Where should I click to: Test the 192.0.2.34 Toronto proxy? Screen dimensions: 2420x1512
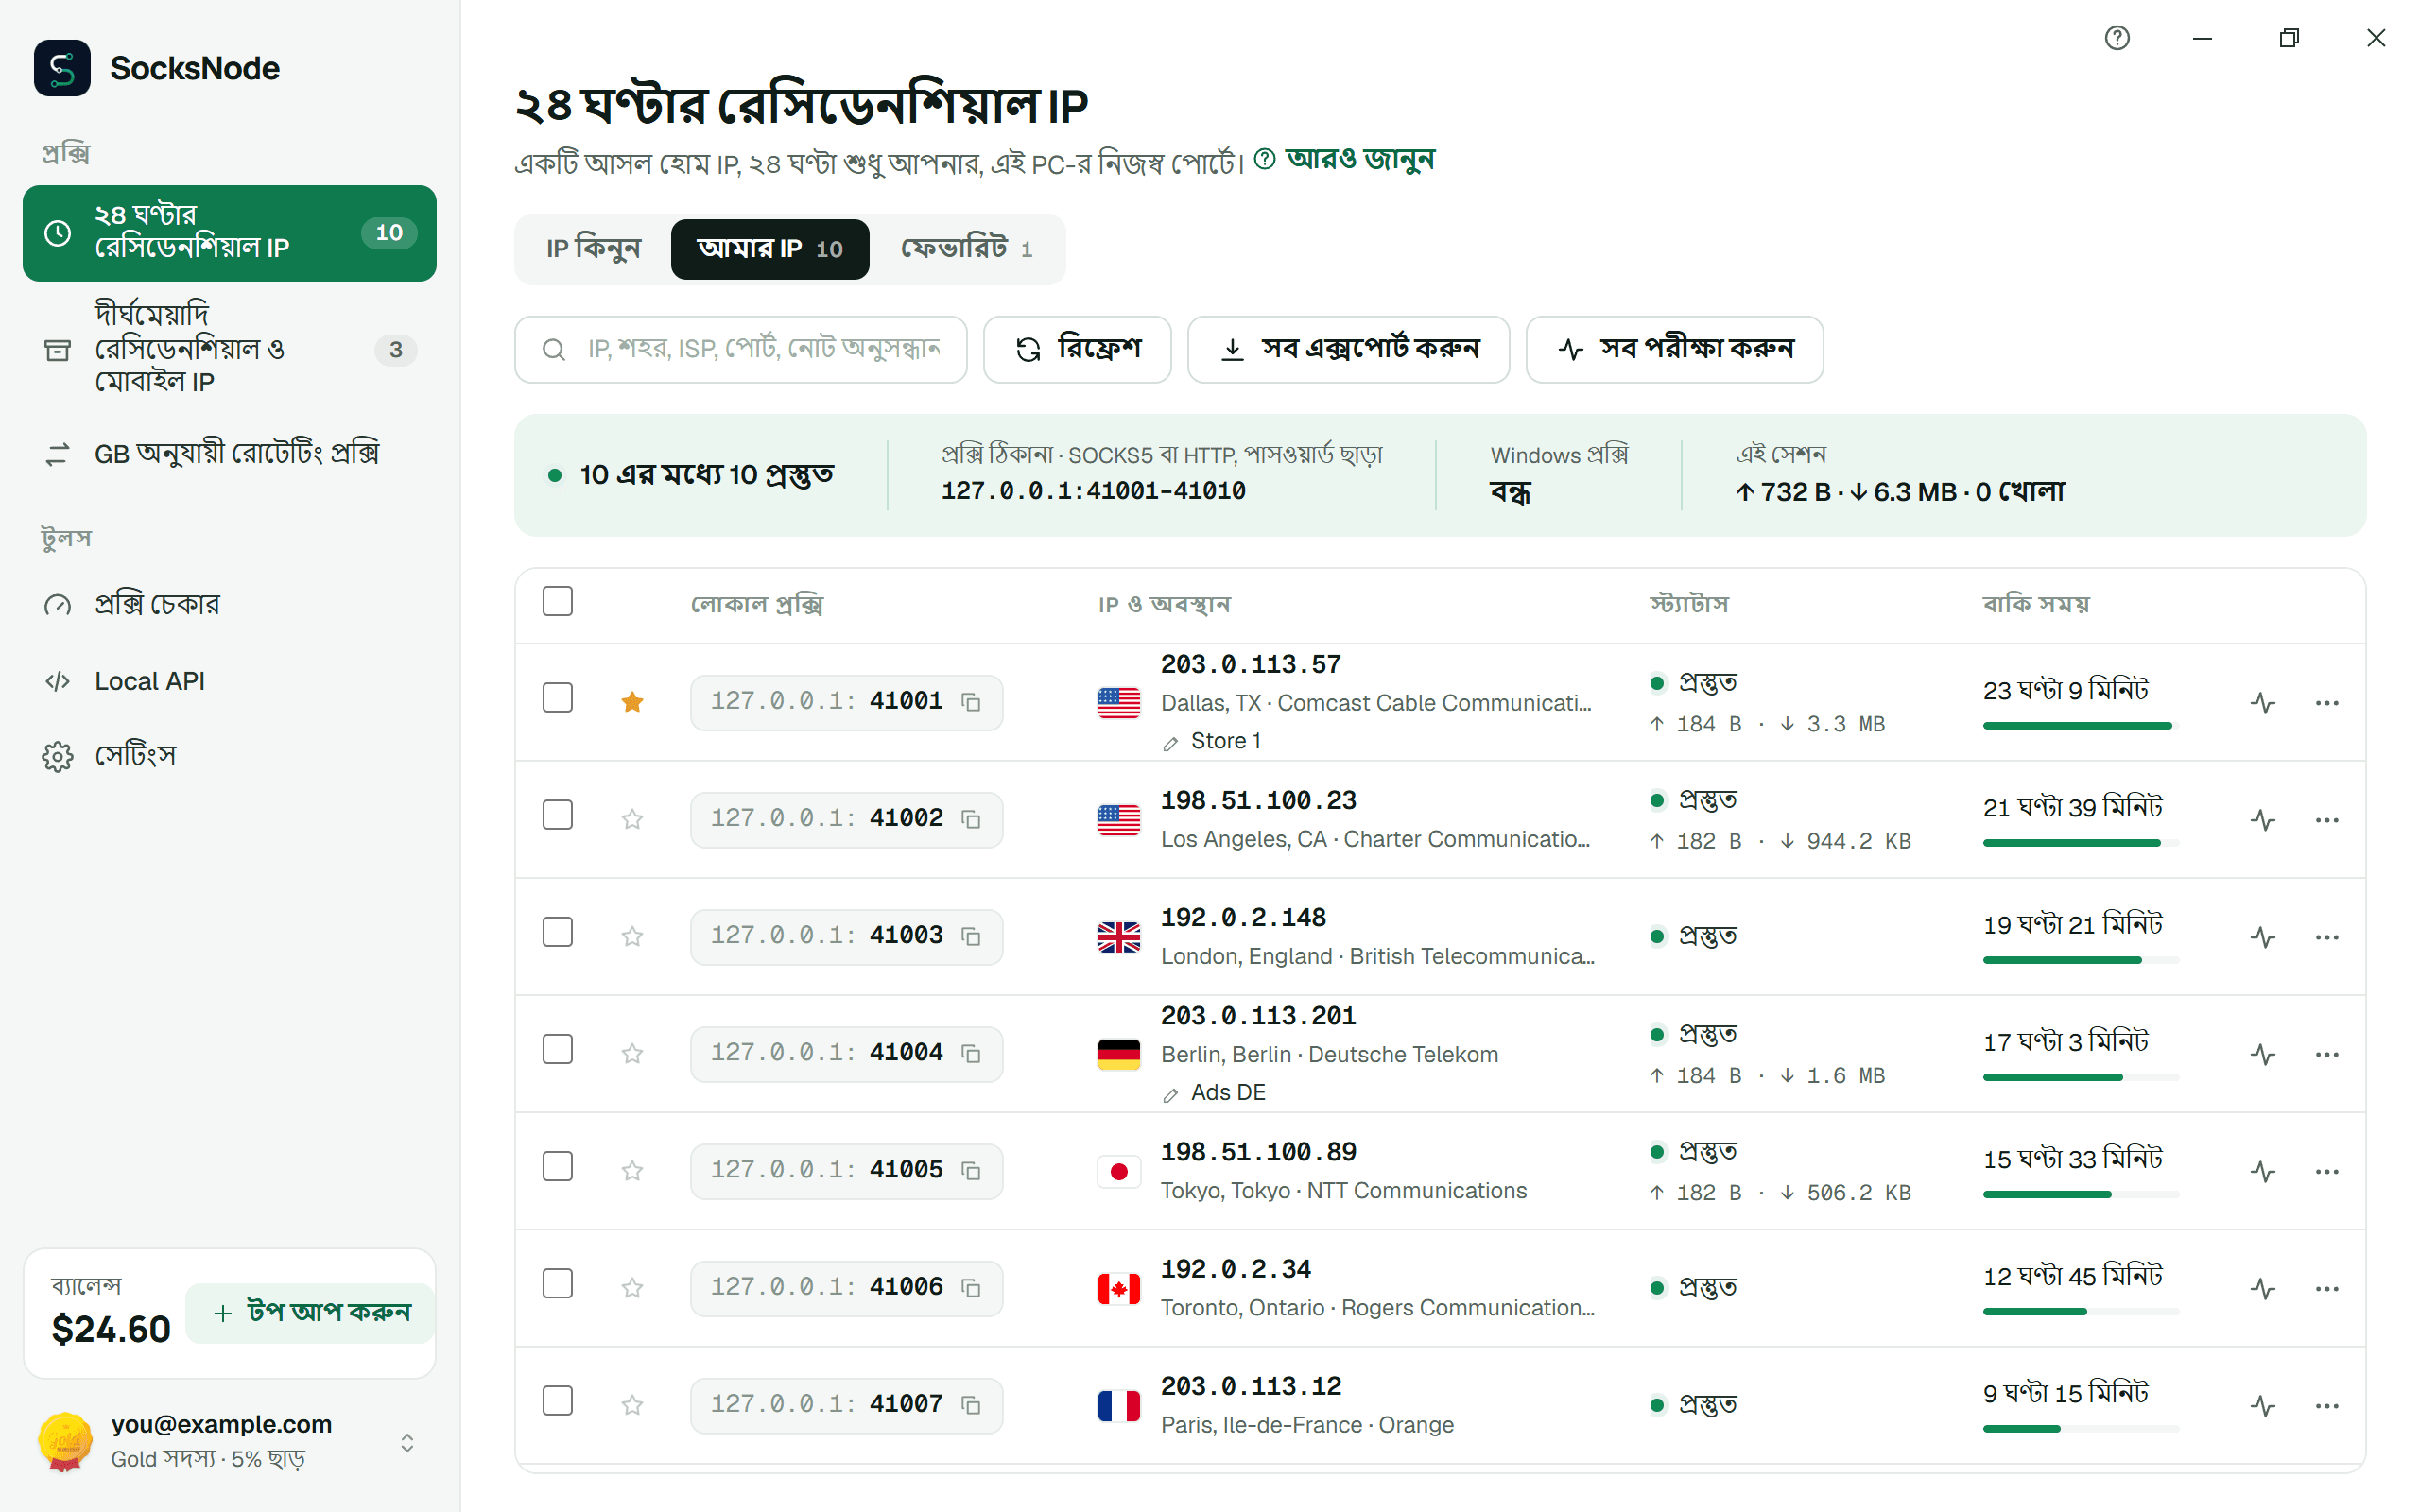tap(2263, 1287)
